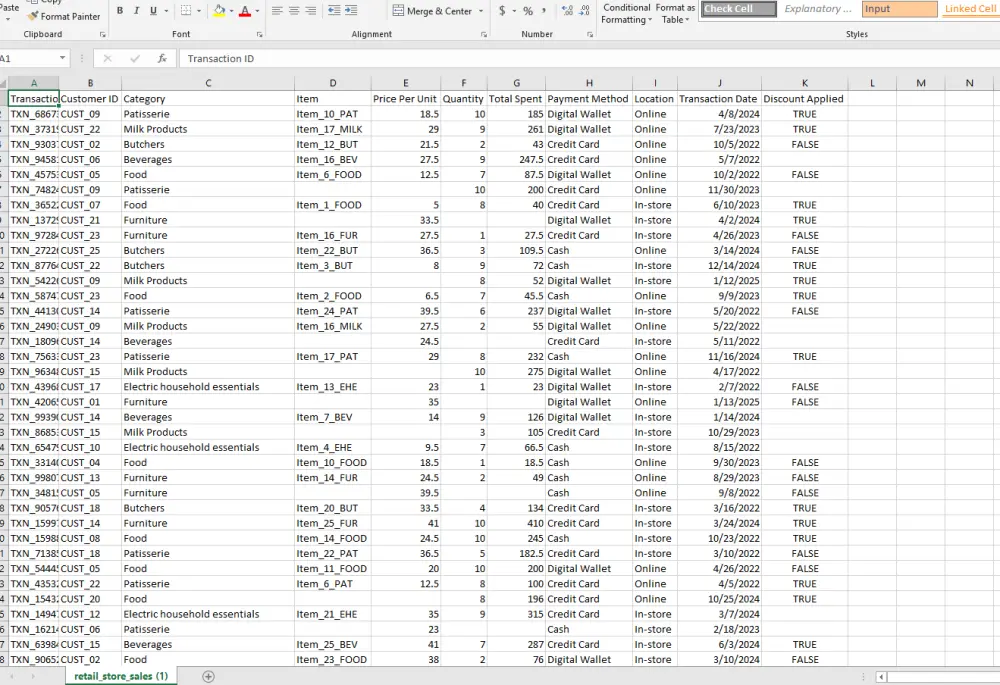1000x685 pixels.
Task: Apply Linked Cell style
Action: (x=971, y=9)
